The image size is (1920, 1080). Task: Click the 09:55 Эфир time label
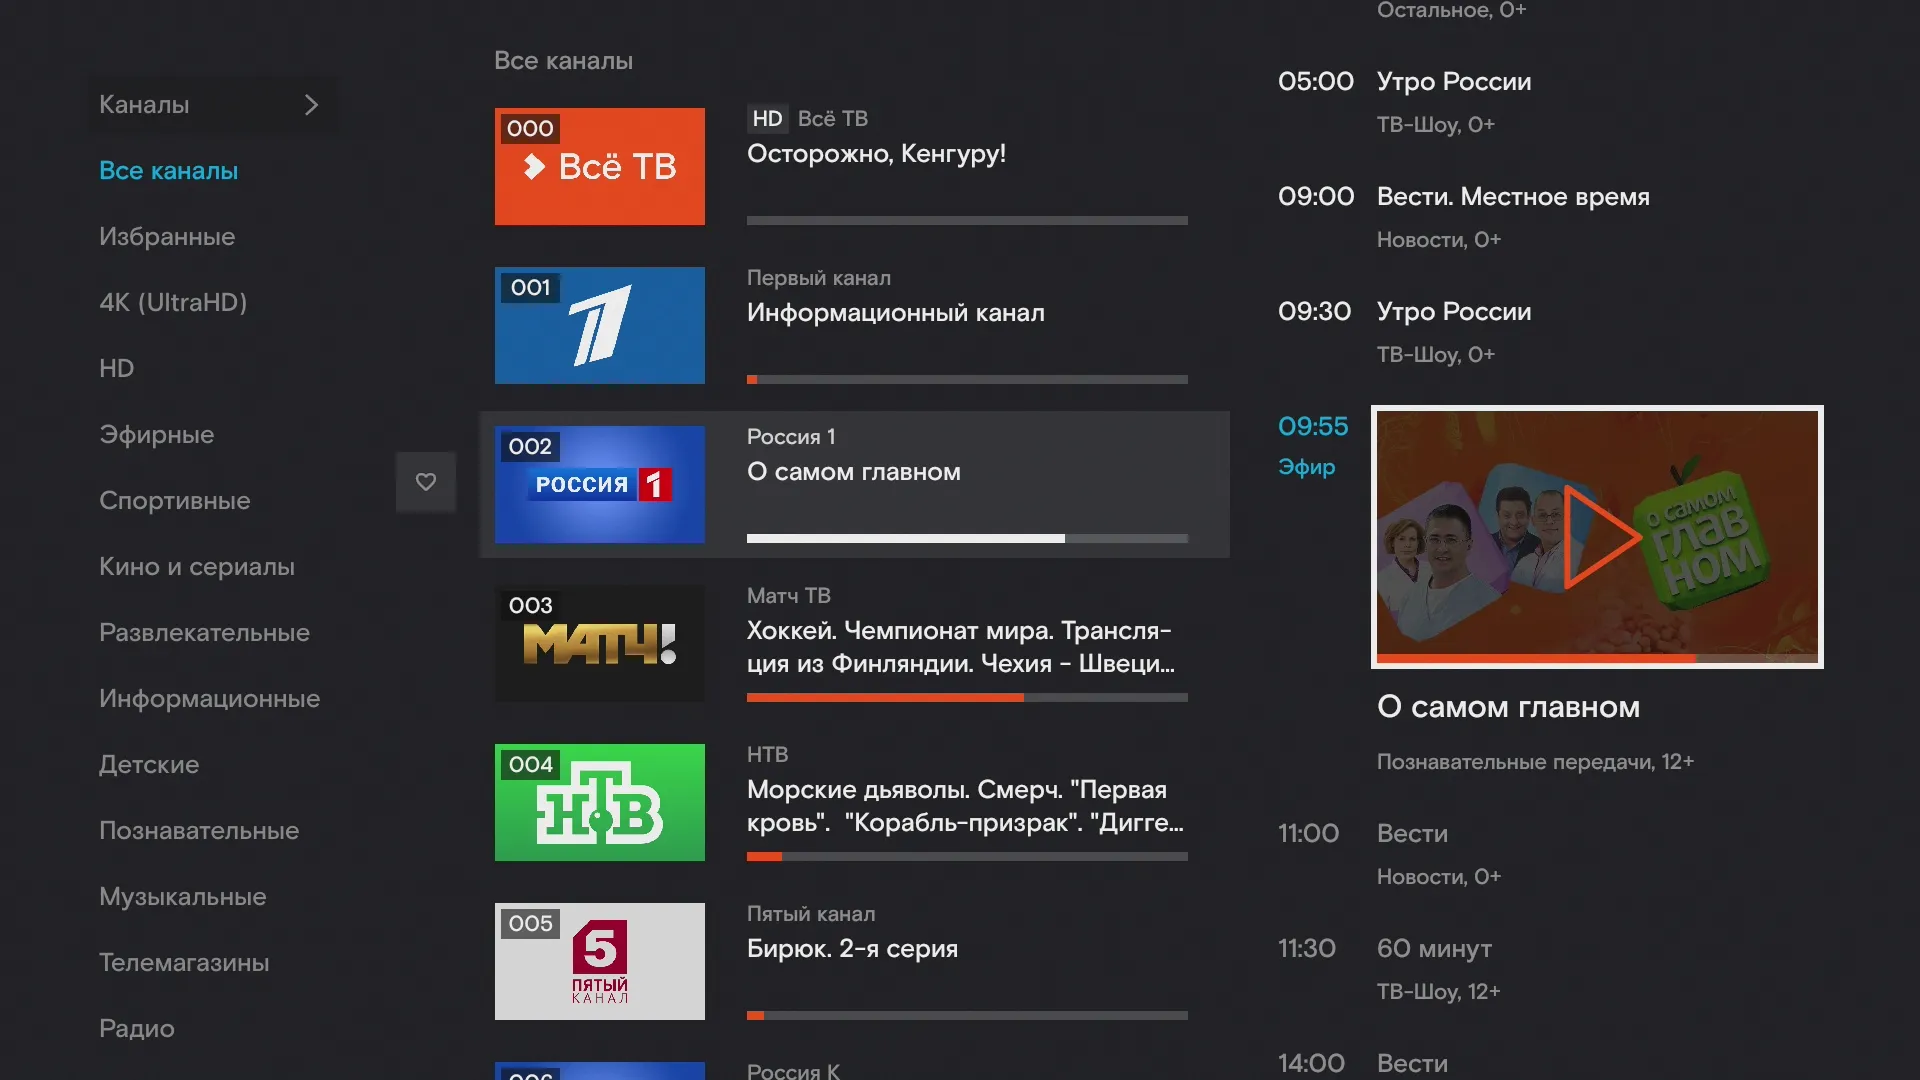(1312, 445)
